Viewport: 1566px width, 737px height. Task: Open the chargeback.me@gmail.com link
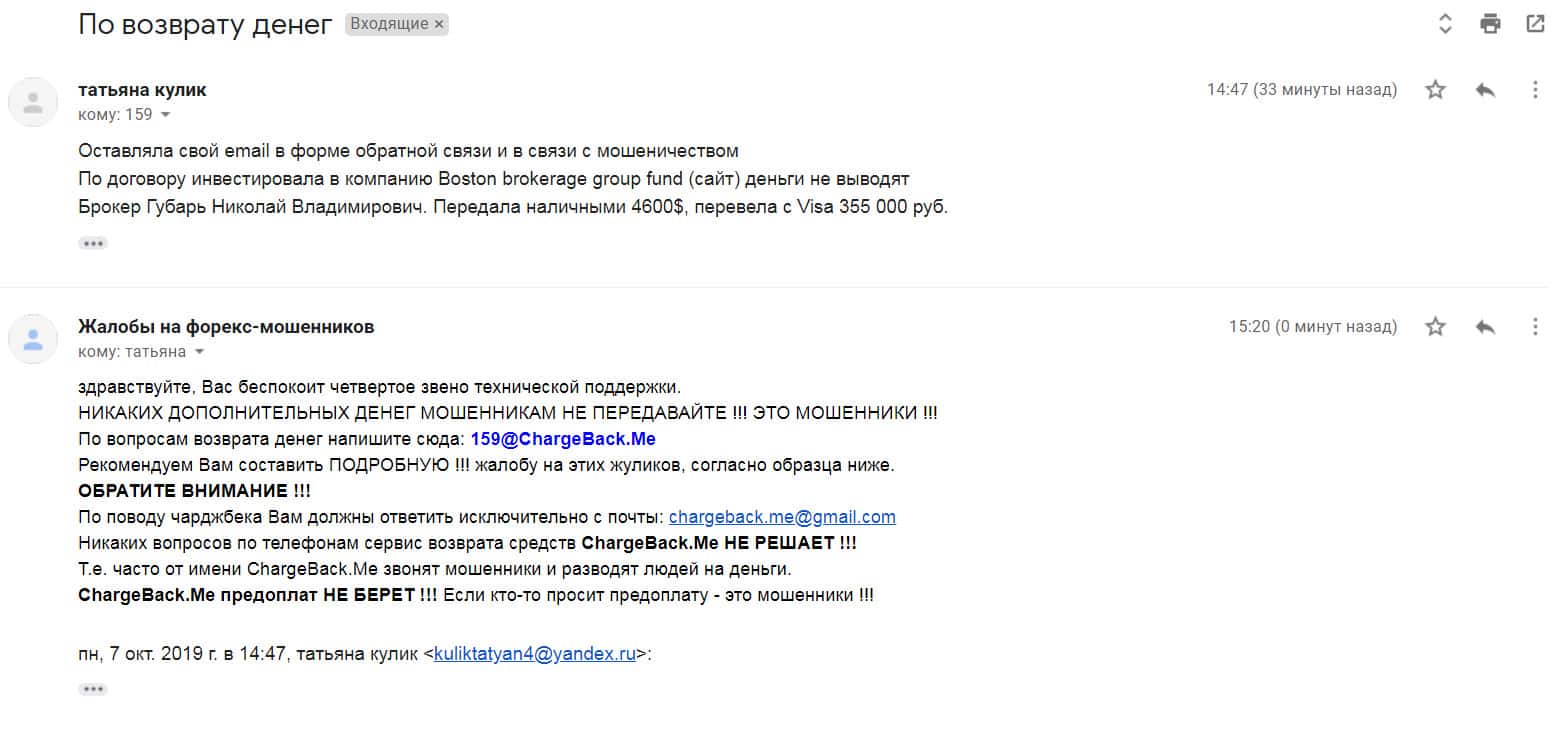[782, 517]
